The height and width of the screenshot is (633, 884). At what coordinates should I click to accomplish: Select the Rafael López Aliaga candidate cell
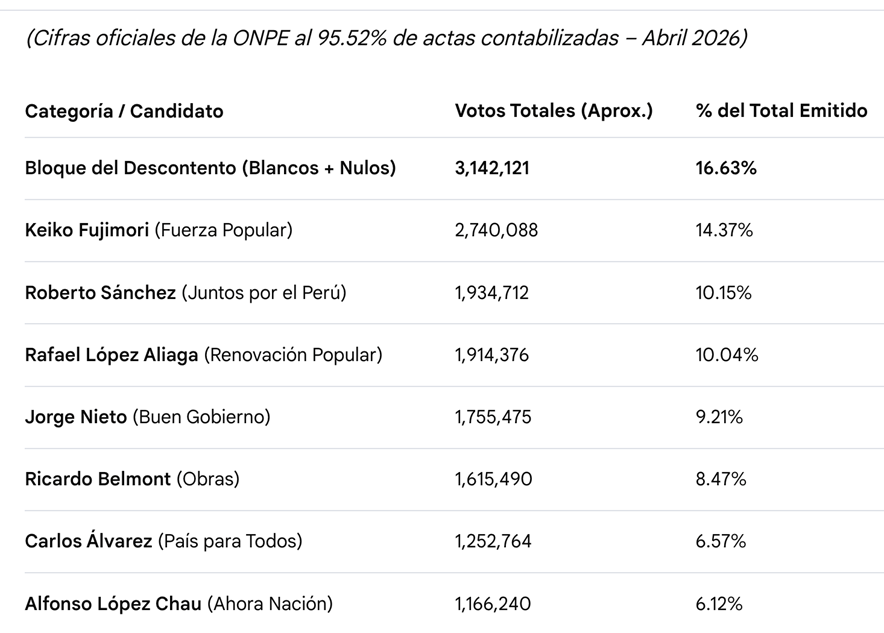click(203, 355)
